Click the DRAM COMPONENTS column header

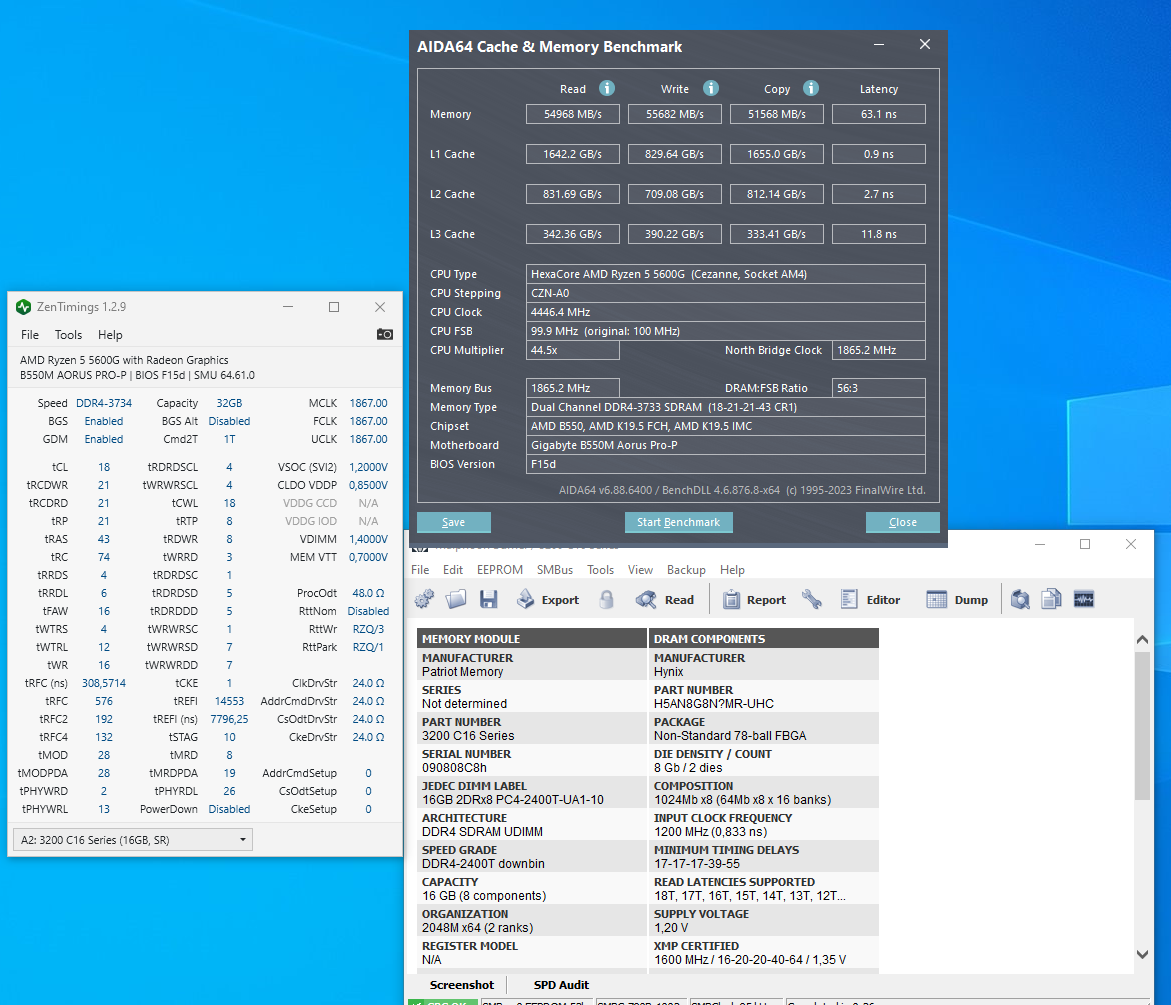point(764,638)
